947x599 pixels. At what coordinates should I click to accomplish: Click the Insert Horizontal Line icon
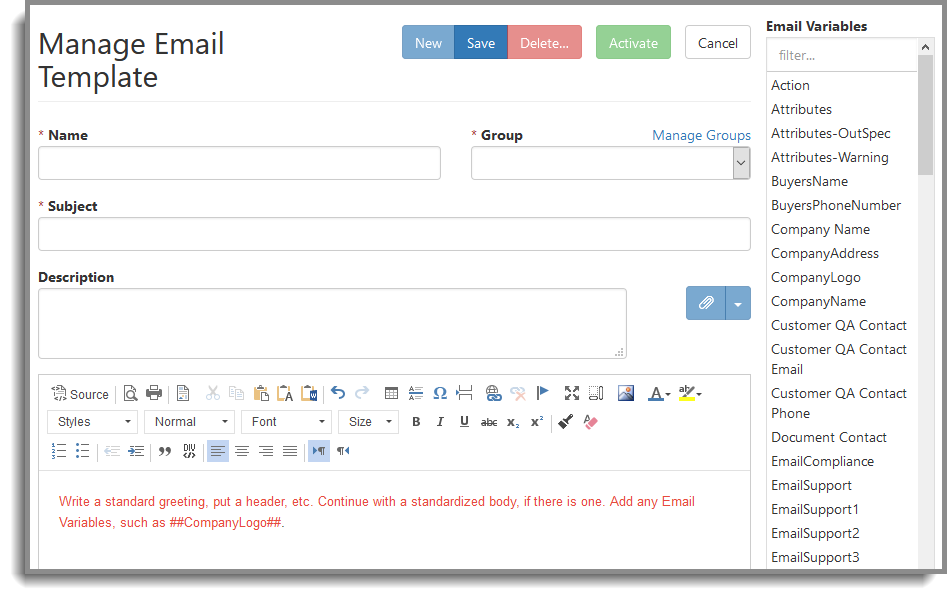point(416,394)
